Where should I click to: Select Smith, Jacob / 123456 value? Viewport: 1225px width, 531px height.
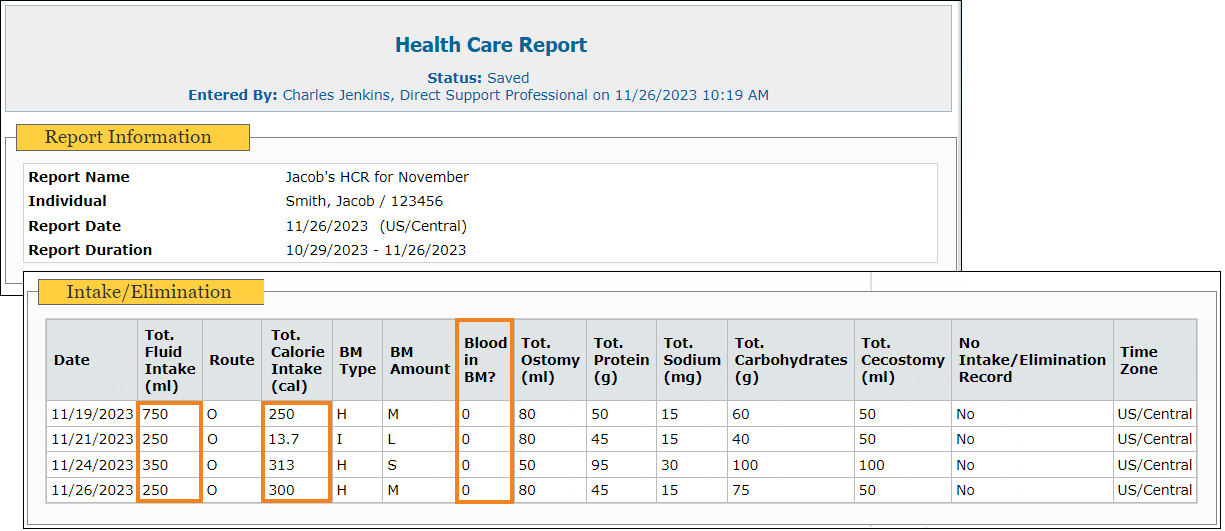(364, 201)
